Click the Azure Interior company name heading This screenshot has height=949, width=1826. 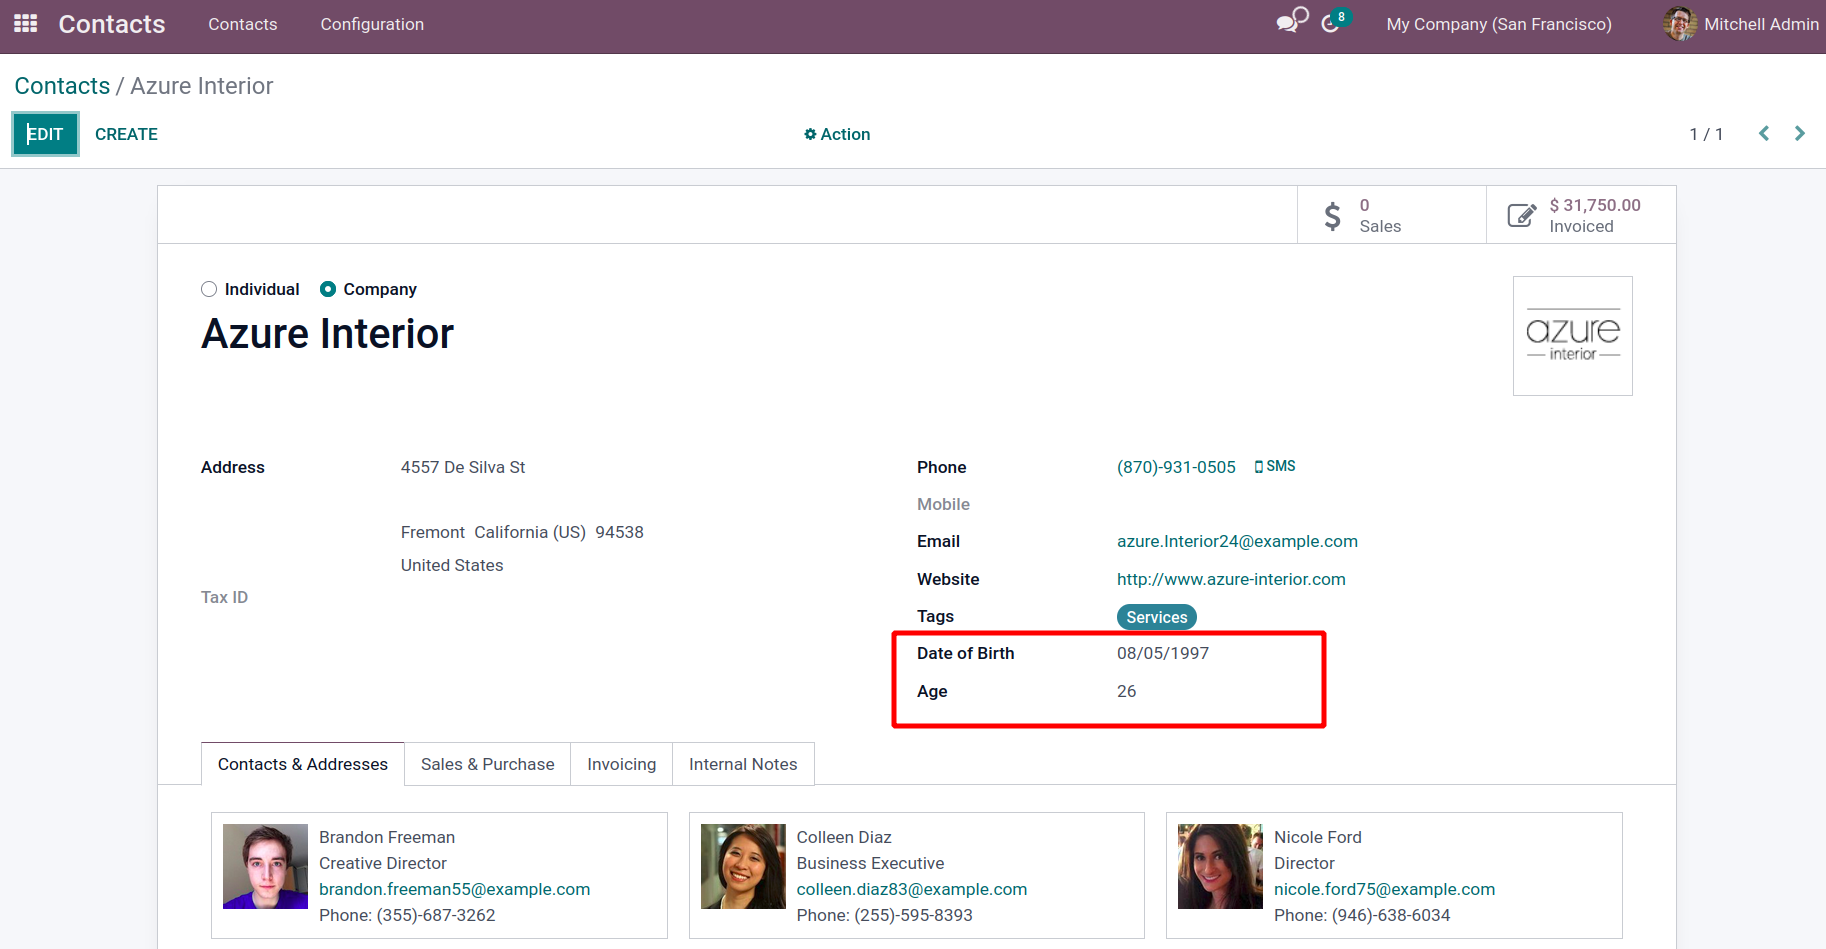point(327,334)
